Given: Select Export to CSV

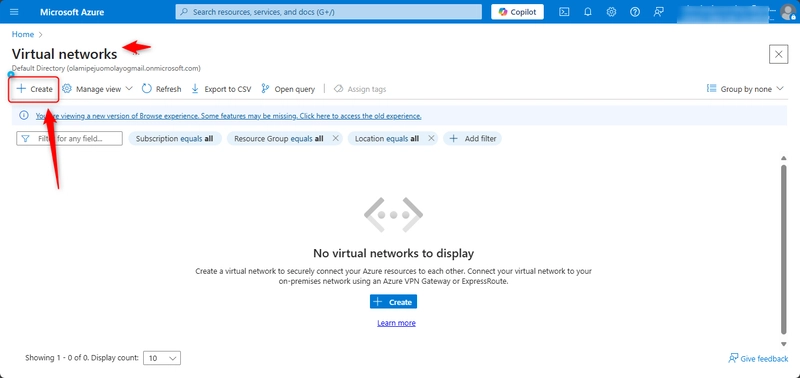Looking at the screenshot, I should [221, 89].
